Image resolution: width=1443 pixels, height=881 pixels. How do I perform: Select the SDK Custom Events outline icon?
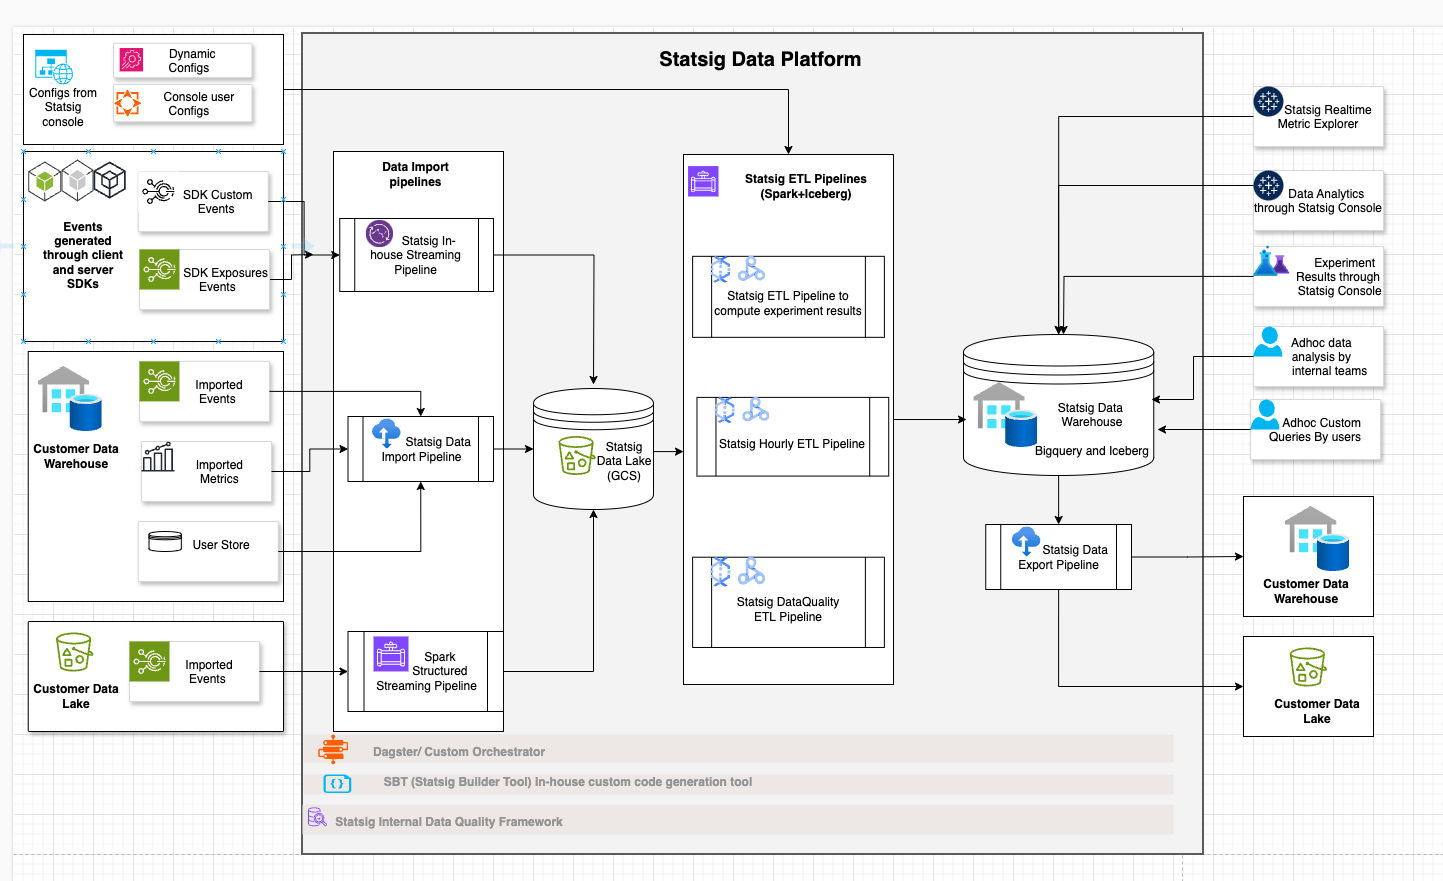click(x=158, y=191)
